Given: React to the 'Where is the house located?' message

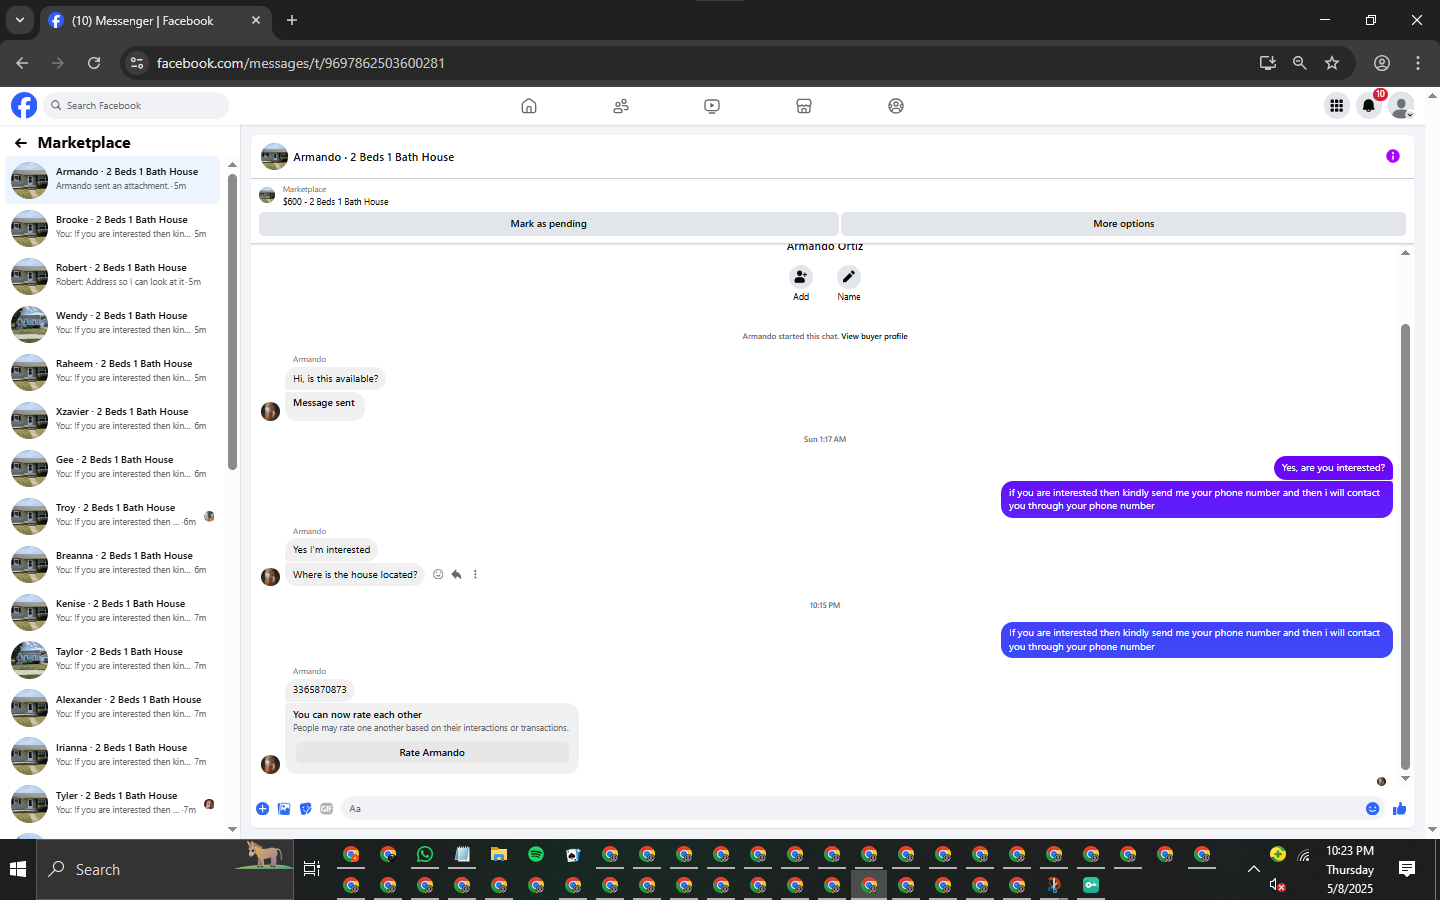Looking at the screenshot, I should (x=438, y=574).
